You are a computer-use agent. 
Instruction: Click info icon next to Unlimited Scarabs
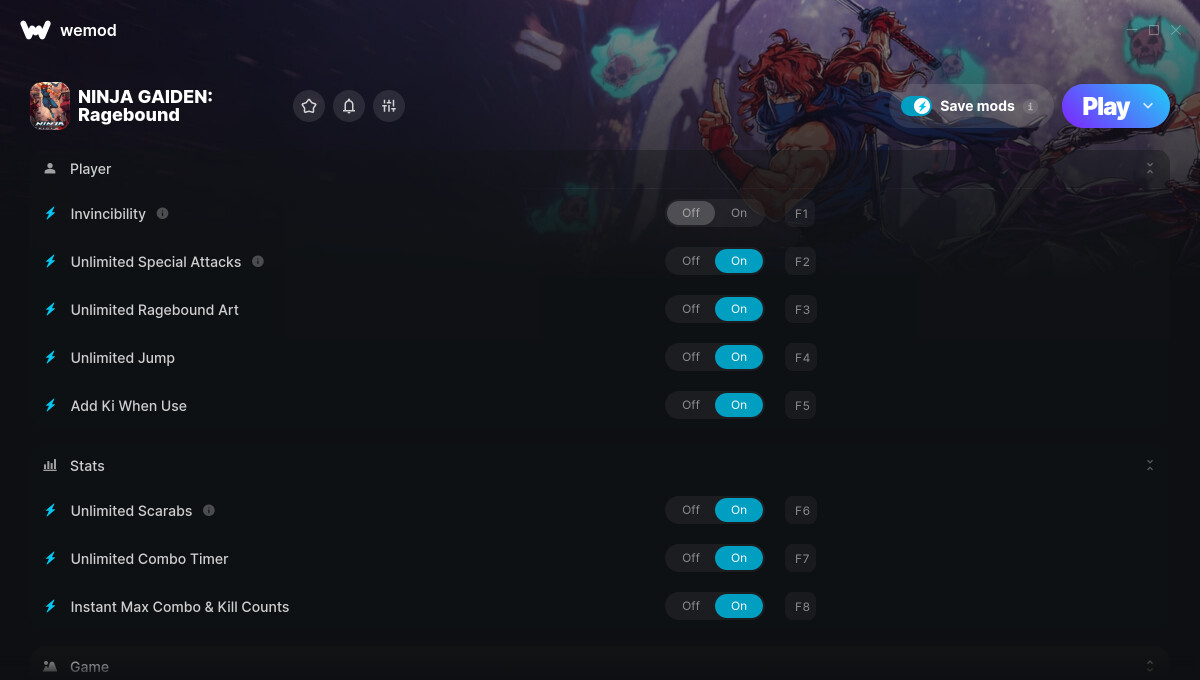tap(209, 510)
